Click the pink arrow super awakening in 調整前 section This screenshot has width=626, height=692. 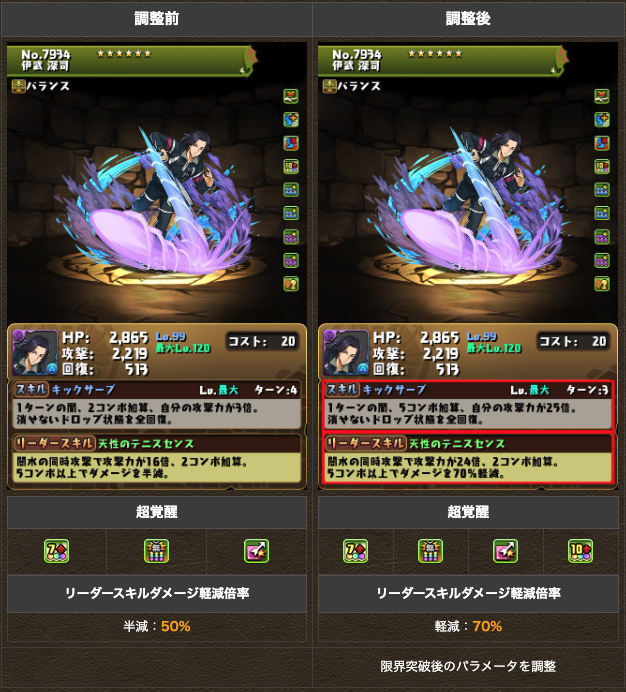coord(256,551)
